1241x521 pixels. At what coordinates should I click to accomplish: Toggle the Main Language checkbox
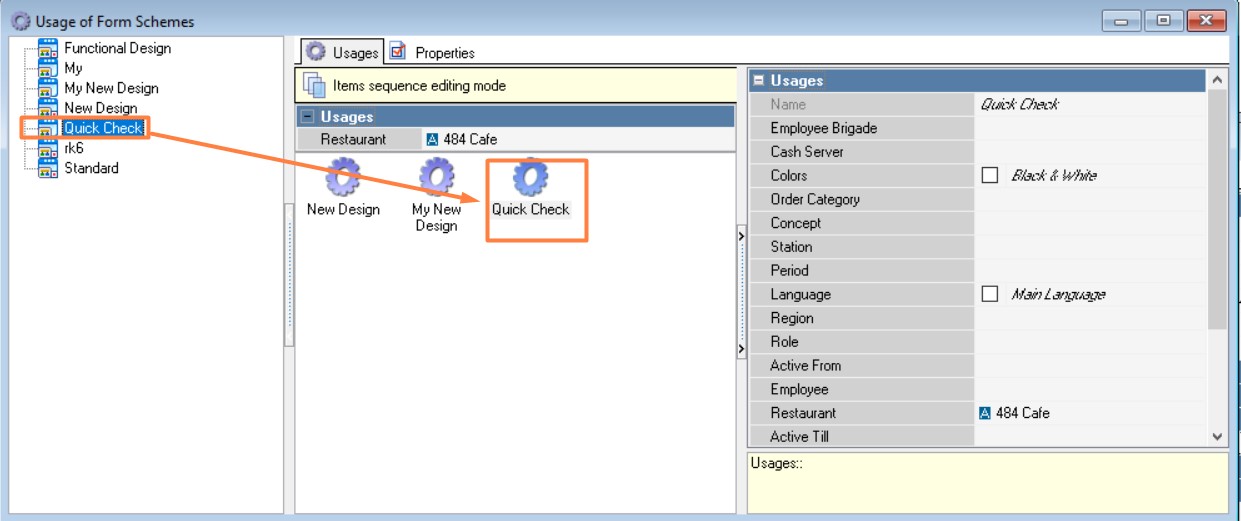coord(990,294)
